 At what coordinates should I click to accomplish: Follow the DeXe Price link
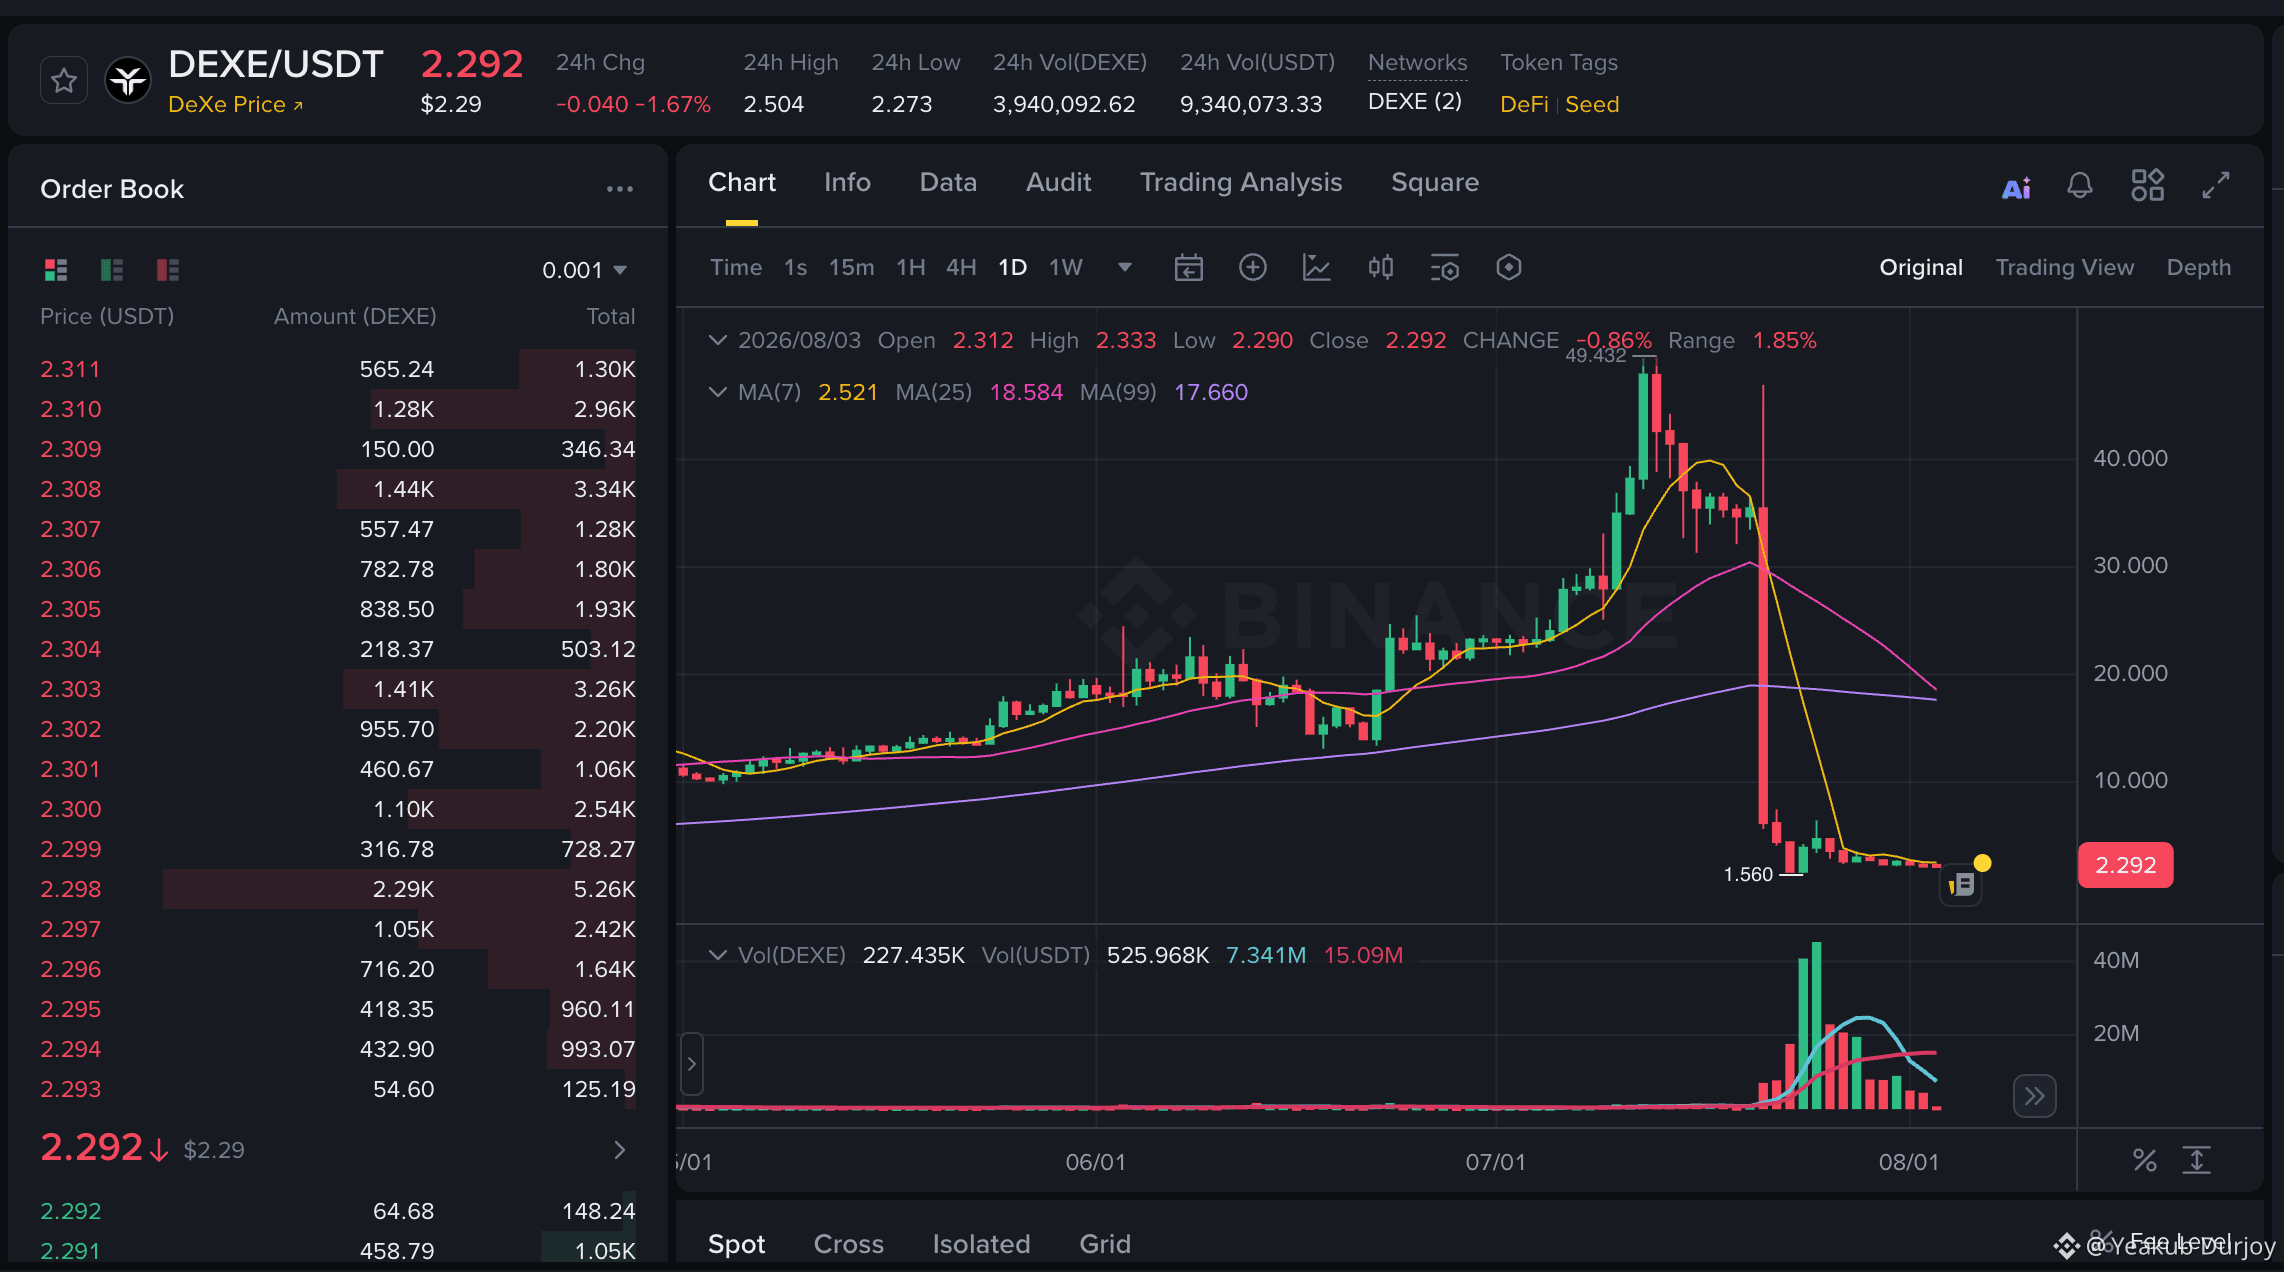tap(235, 104)
